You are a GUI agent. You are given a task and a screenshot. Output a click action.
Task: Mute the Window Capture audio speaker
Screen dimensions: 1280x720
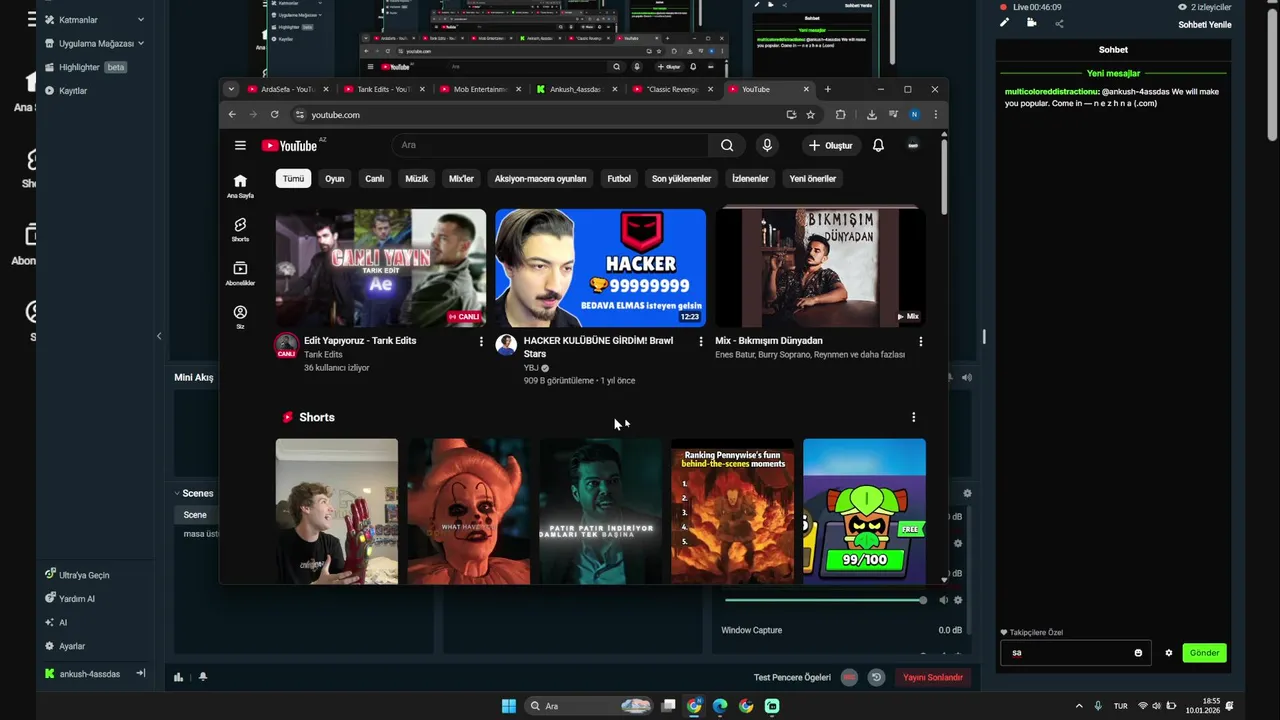943,600
